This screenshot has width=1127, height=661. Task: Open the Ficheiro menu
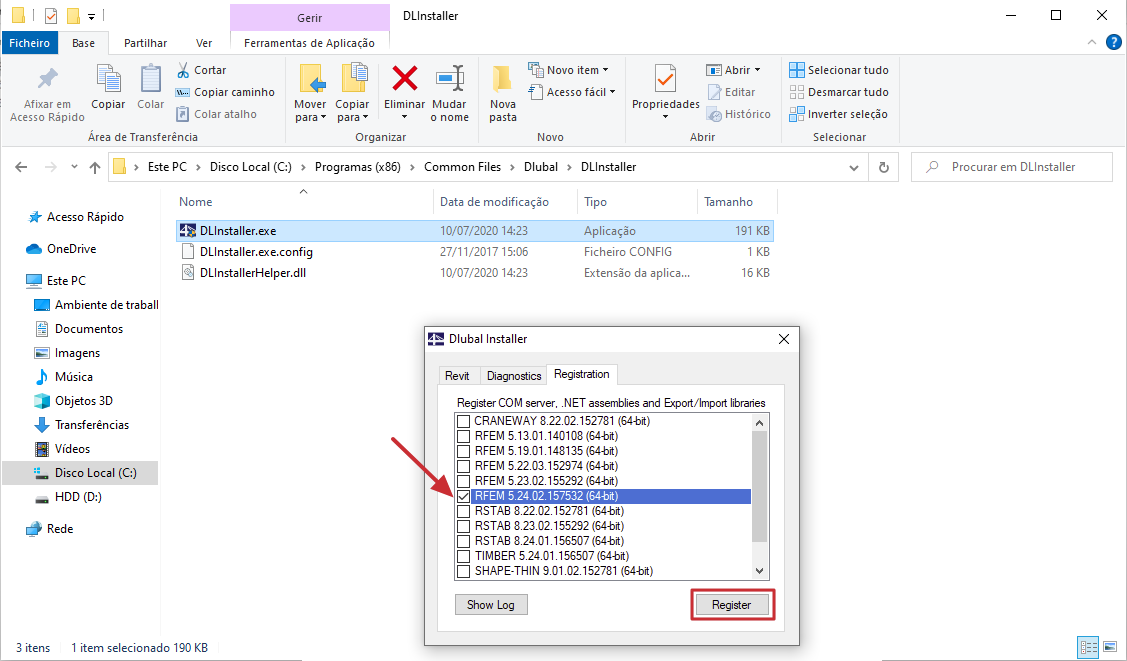coord(29,43)
